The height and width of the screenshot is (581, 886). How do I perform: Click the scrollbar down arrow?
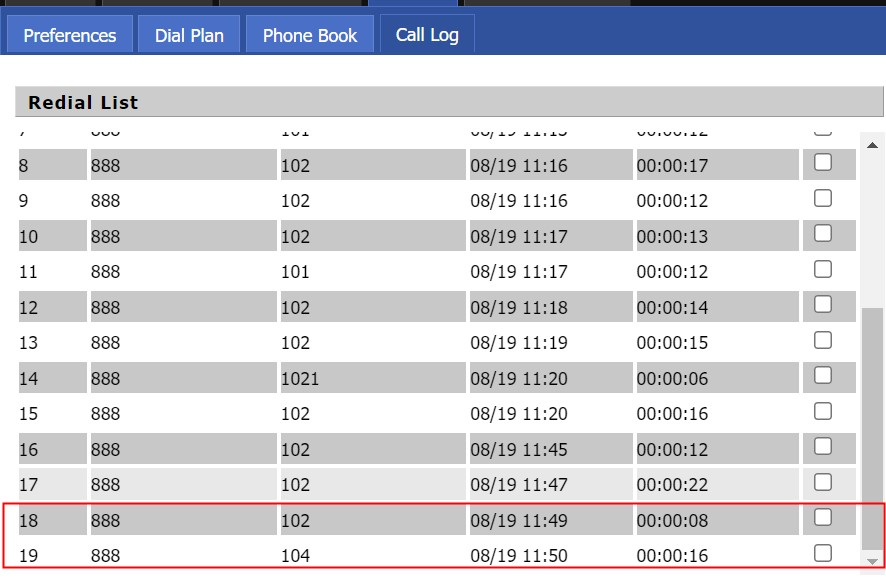872,561
